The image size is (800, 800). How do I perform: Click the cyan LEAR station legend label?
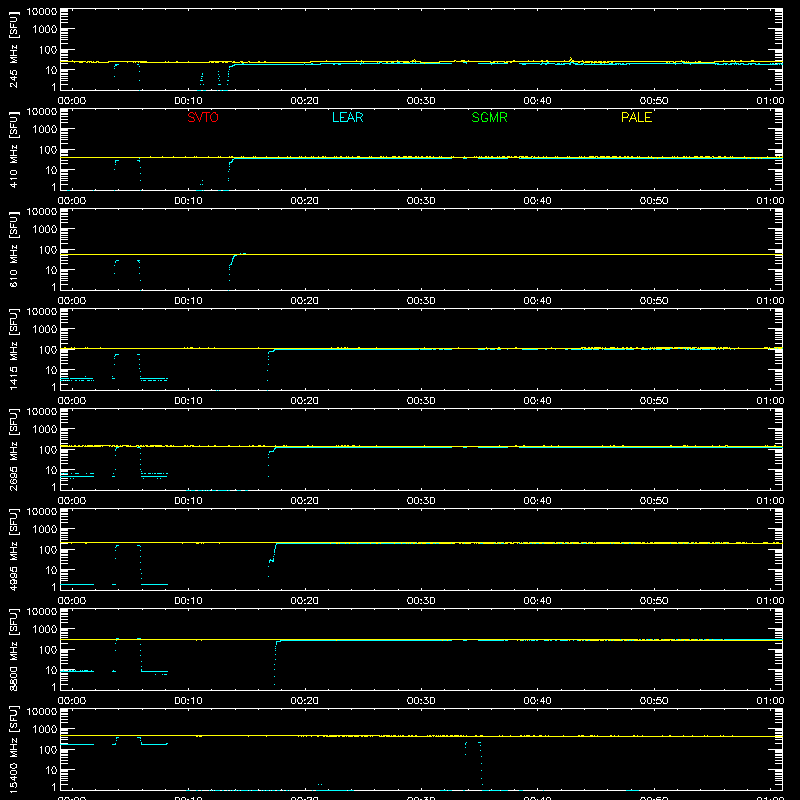tap(347, 117)
